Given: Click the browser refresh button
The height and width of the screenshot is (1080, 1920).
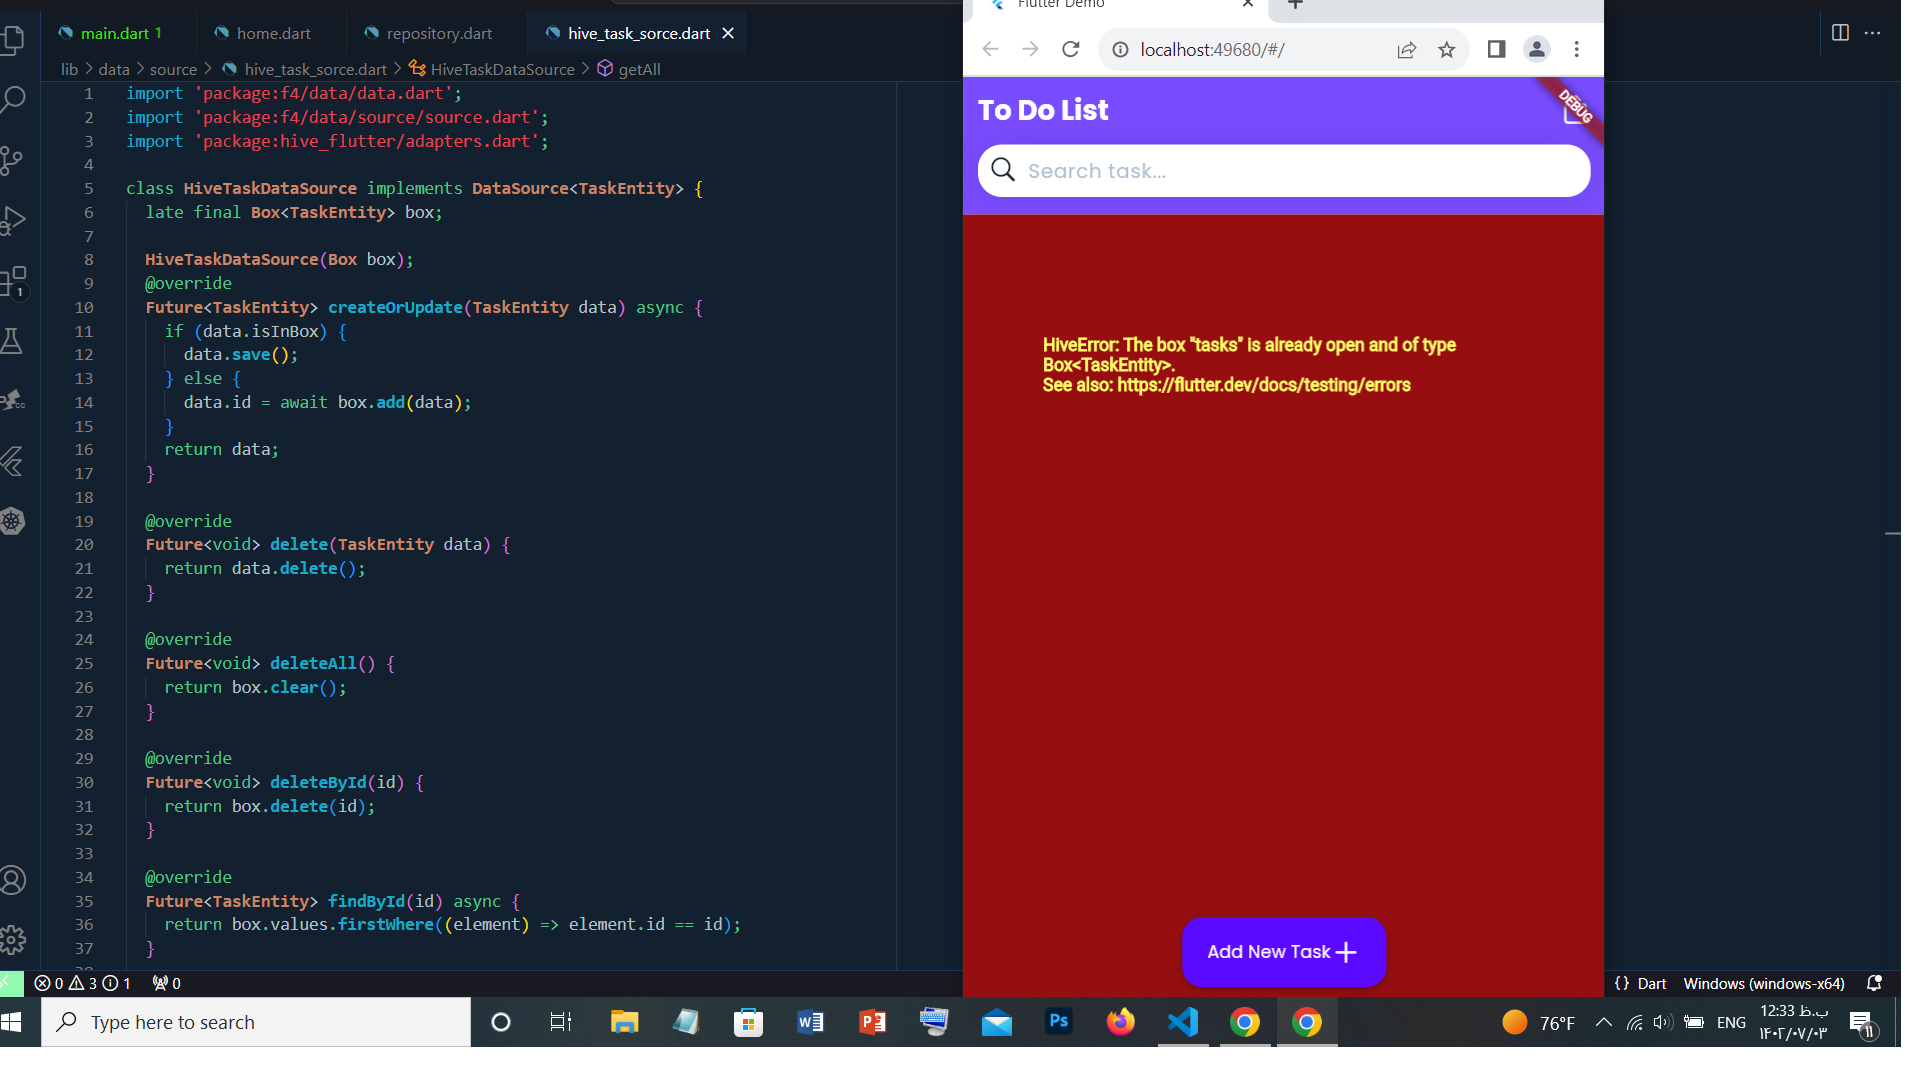Looking at the screenshot, I should click(1071, 49).
